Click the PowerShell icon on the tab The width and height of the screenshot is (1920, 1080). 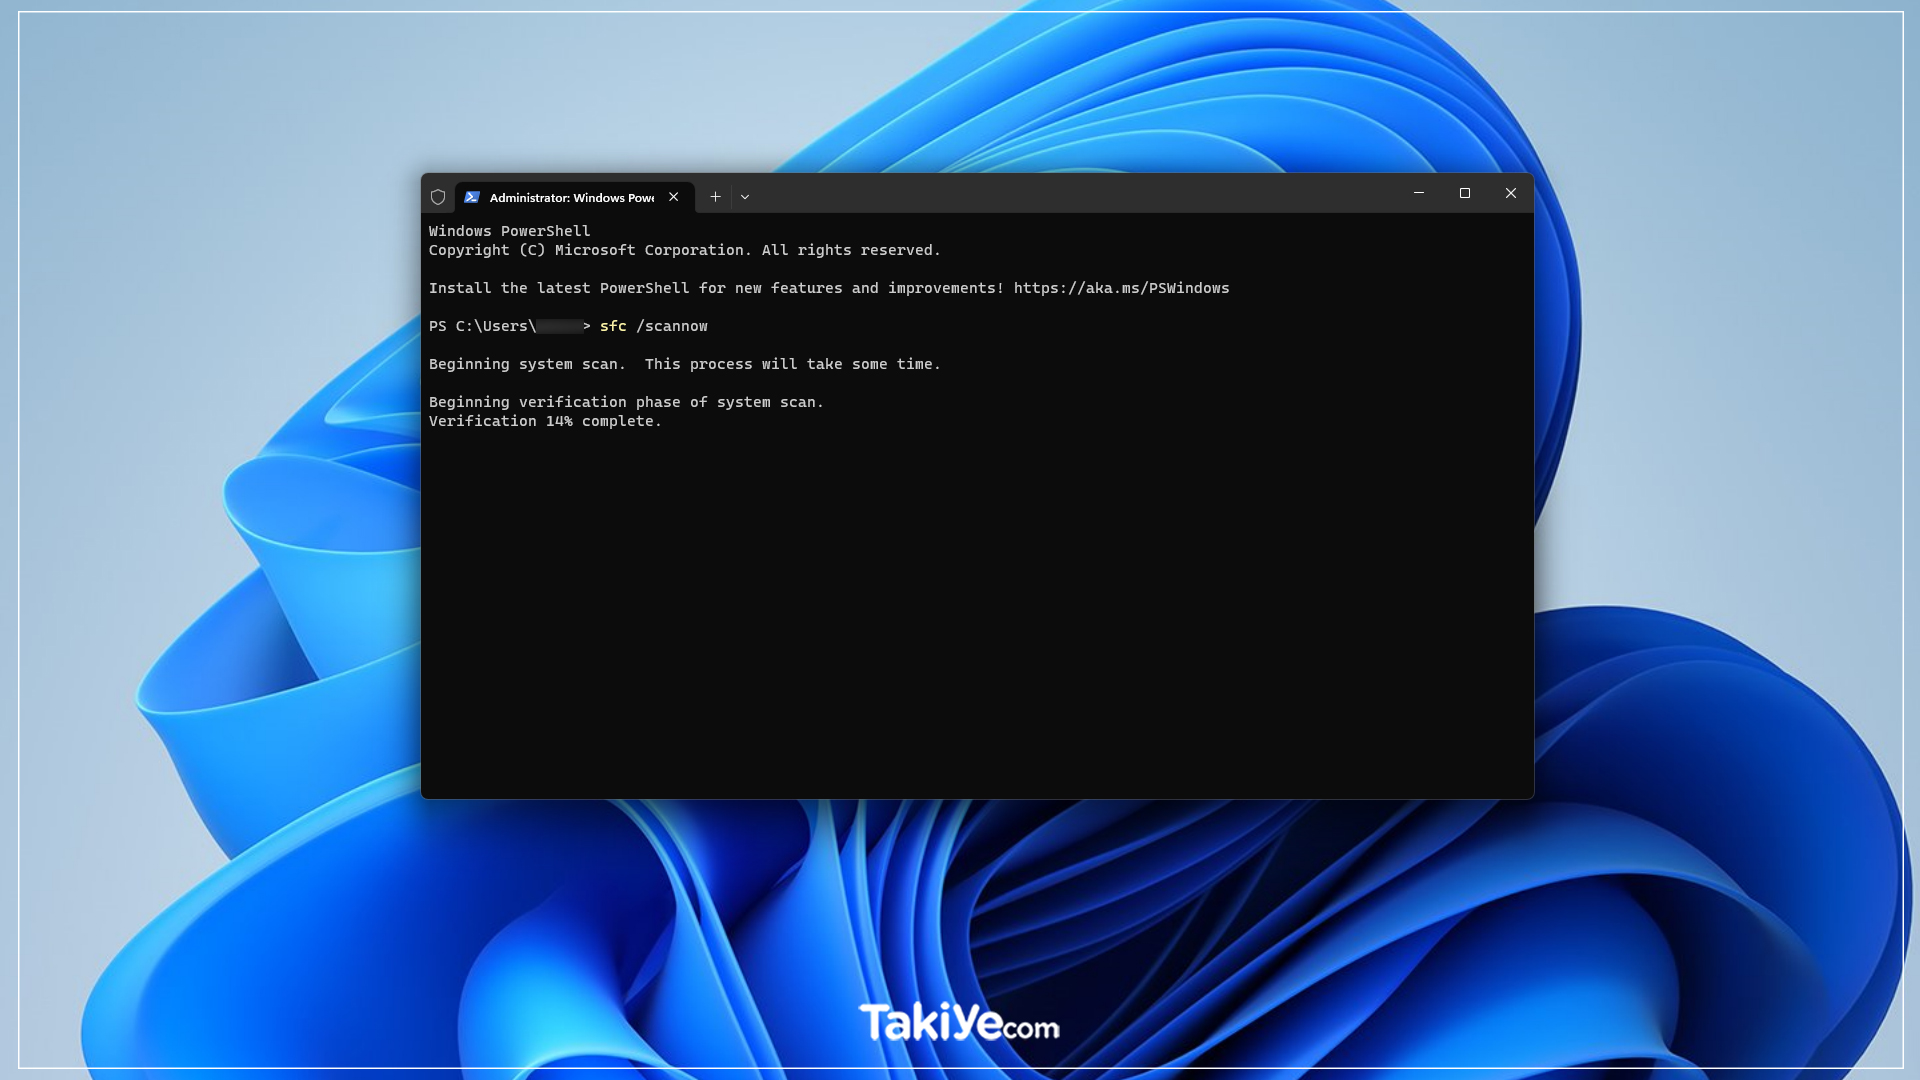[472, 197]
